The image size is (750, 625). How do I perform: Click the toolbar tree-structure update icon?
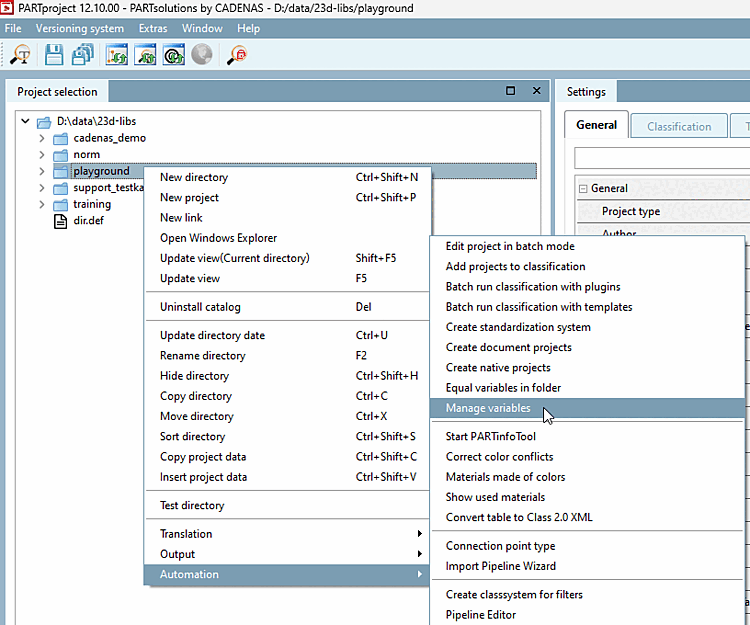(x=117, y=56)
